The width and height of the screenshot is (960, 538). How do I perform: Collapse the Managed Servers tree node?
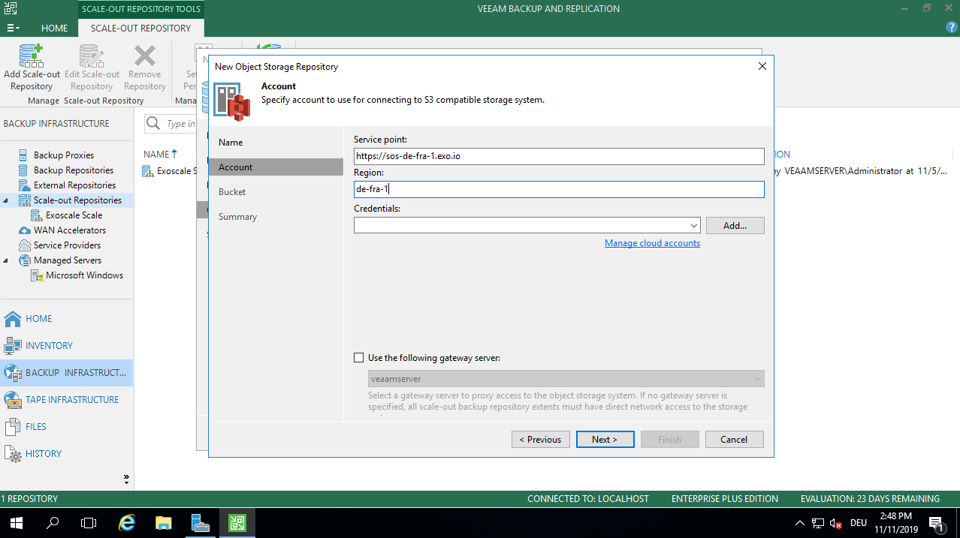pyautogui.click(x=7, y=261)
